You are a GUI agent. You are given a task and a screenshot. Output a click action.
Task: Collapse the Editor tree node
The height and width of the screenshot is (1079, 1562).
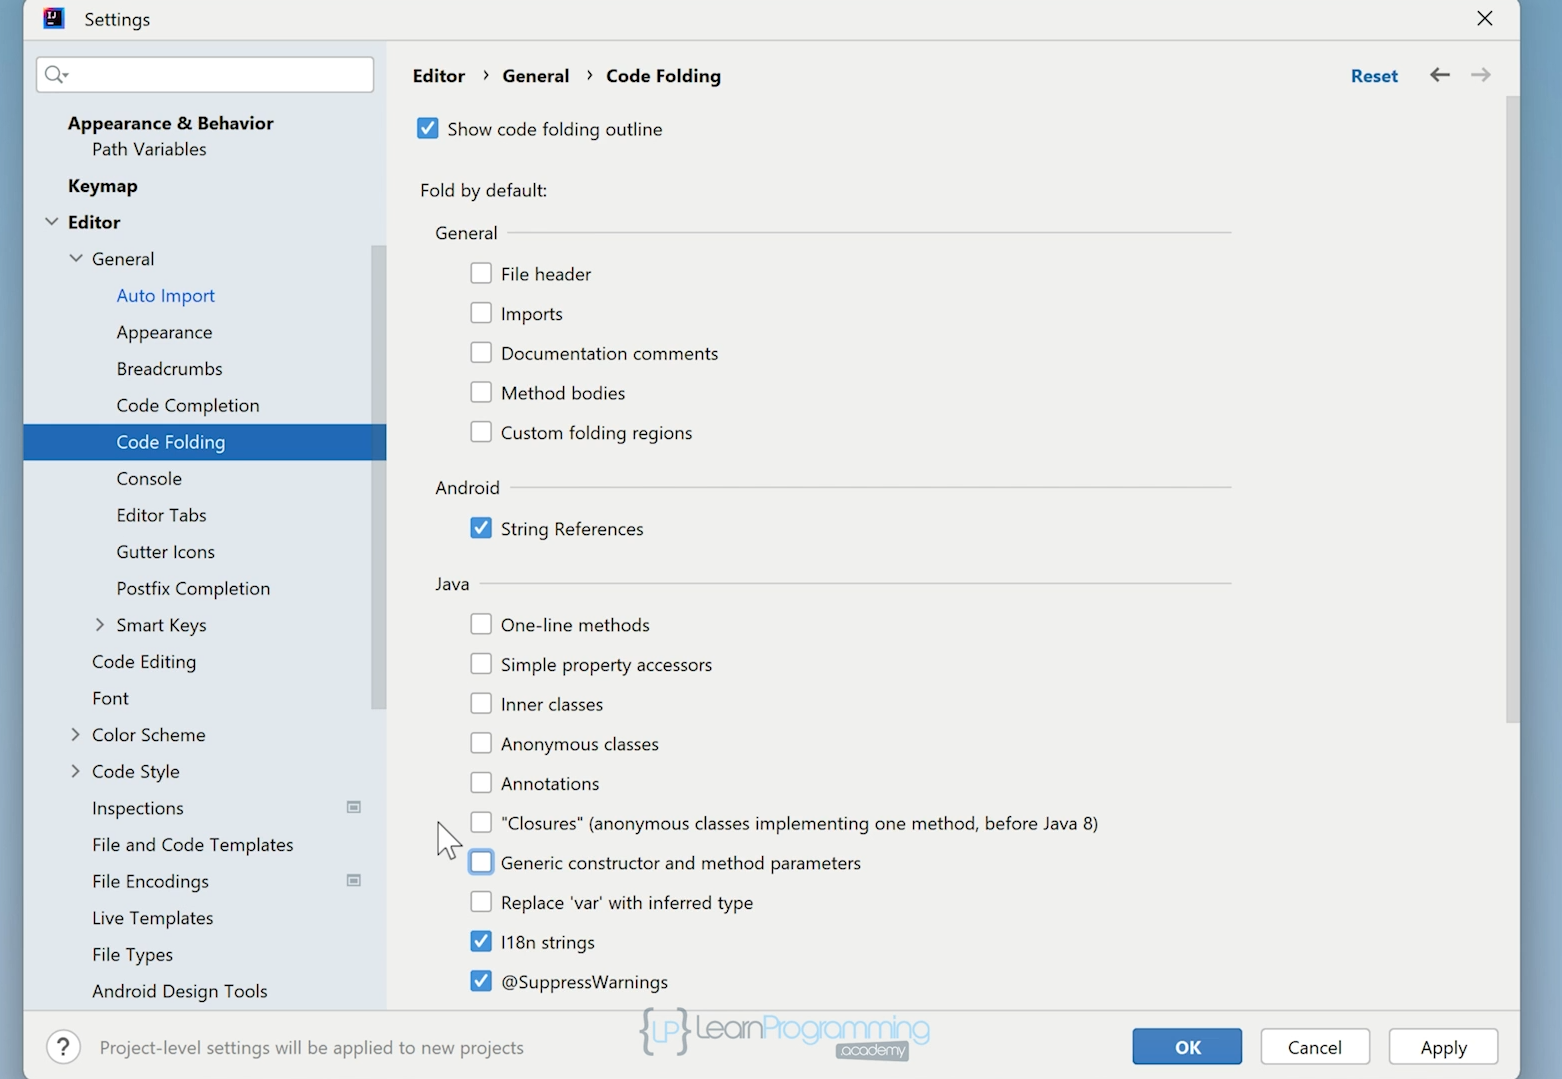(x=52, y=222)
